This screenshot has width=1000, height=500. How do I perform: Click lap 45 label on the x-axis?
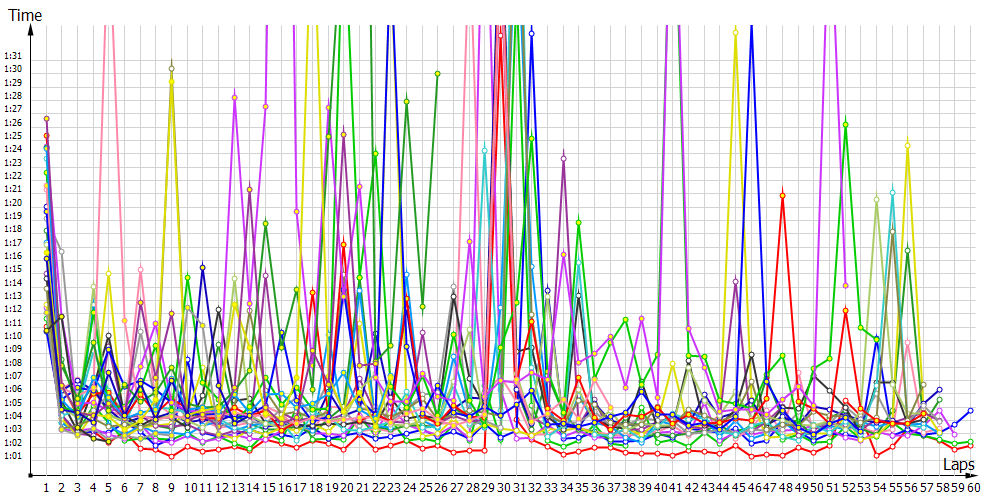[738, 488]
